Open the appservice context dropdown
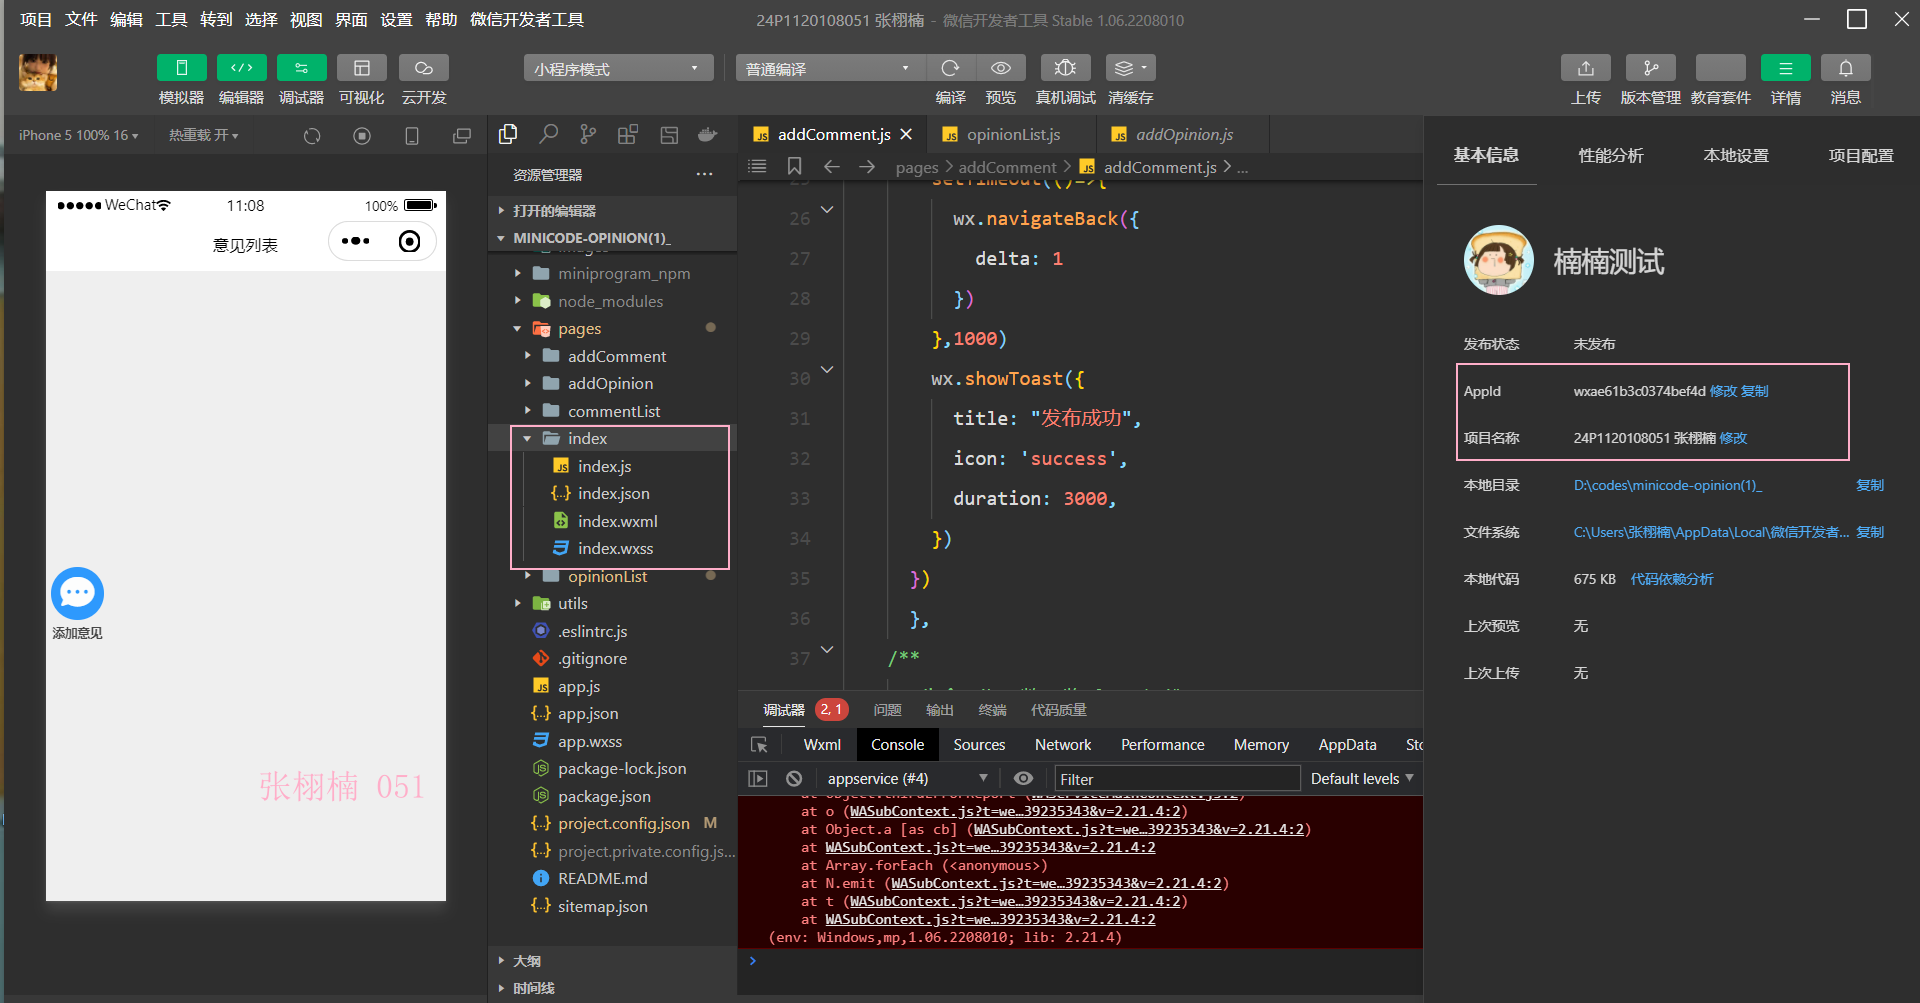 click(906, 778)
